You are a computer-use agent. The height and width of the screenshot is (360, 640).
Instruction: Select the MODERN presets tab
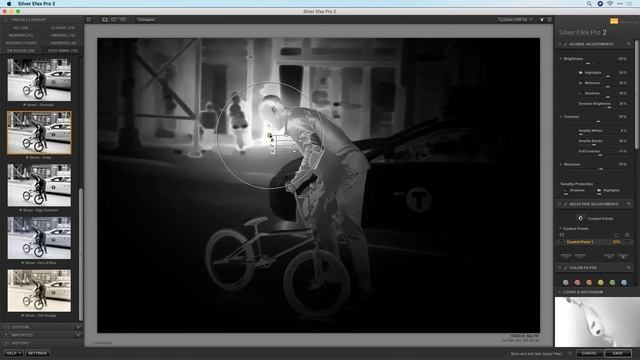[21, 36]
